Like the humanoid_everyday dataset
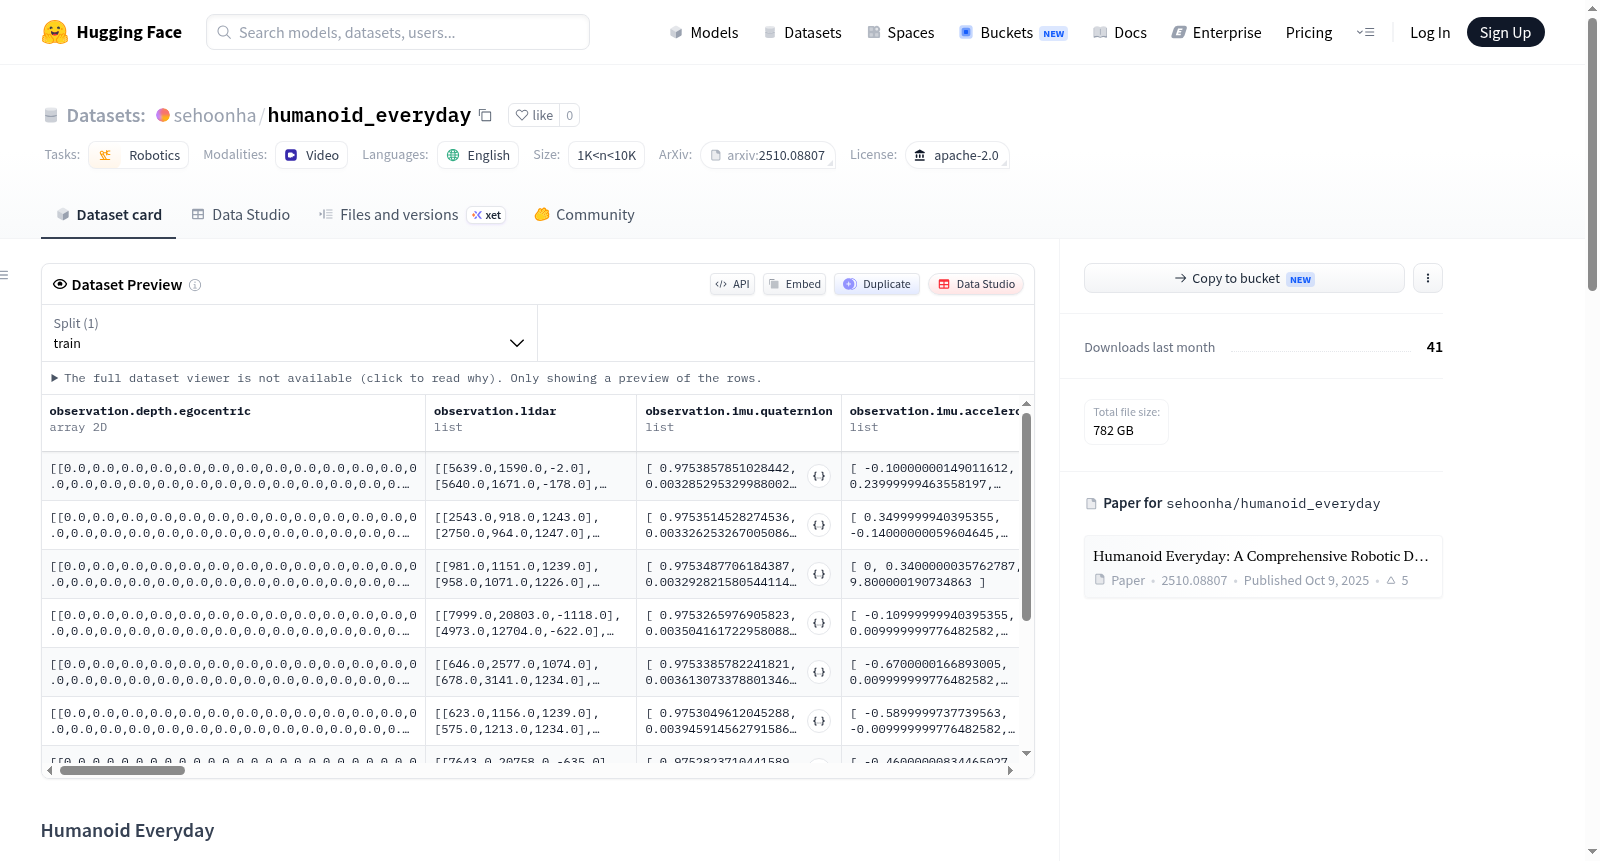Viewport: 1600px width, 861px height. [534, 115]
